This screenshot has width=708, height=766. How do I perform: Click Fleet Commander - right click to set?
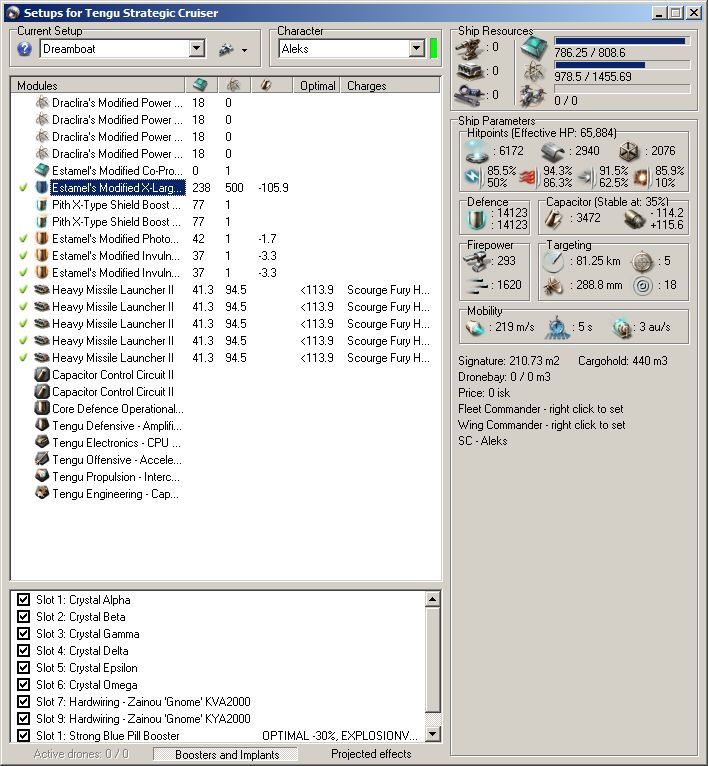pyautogui.click(x=540, y=408)
